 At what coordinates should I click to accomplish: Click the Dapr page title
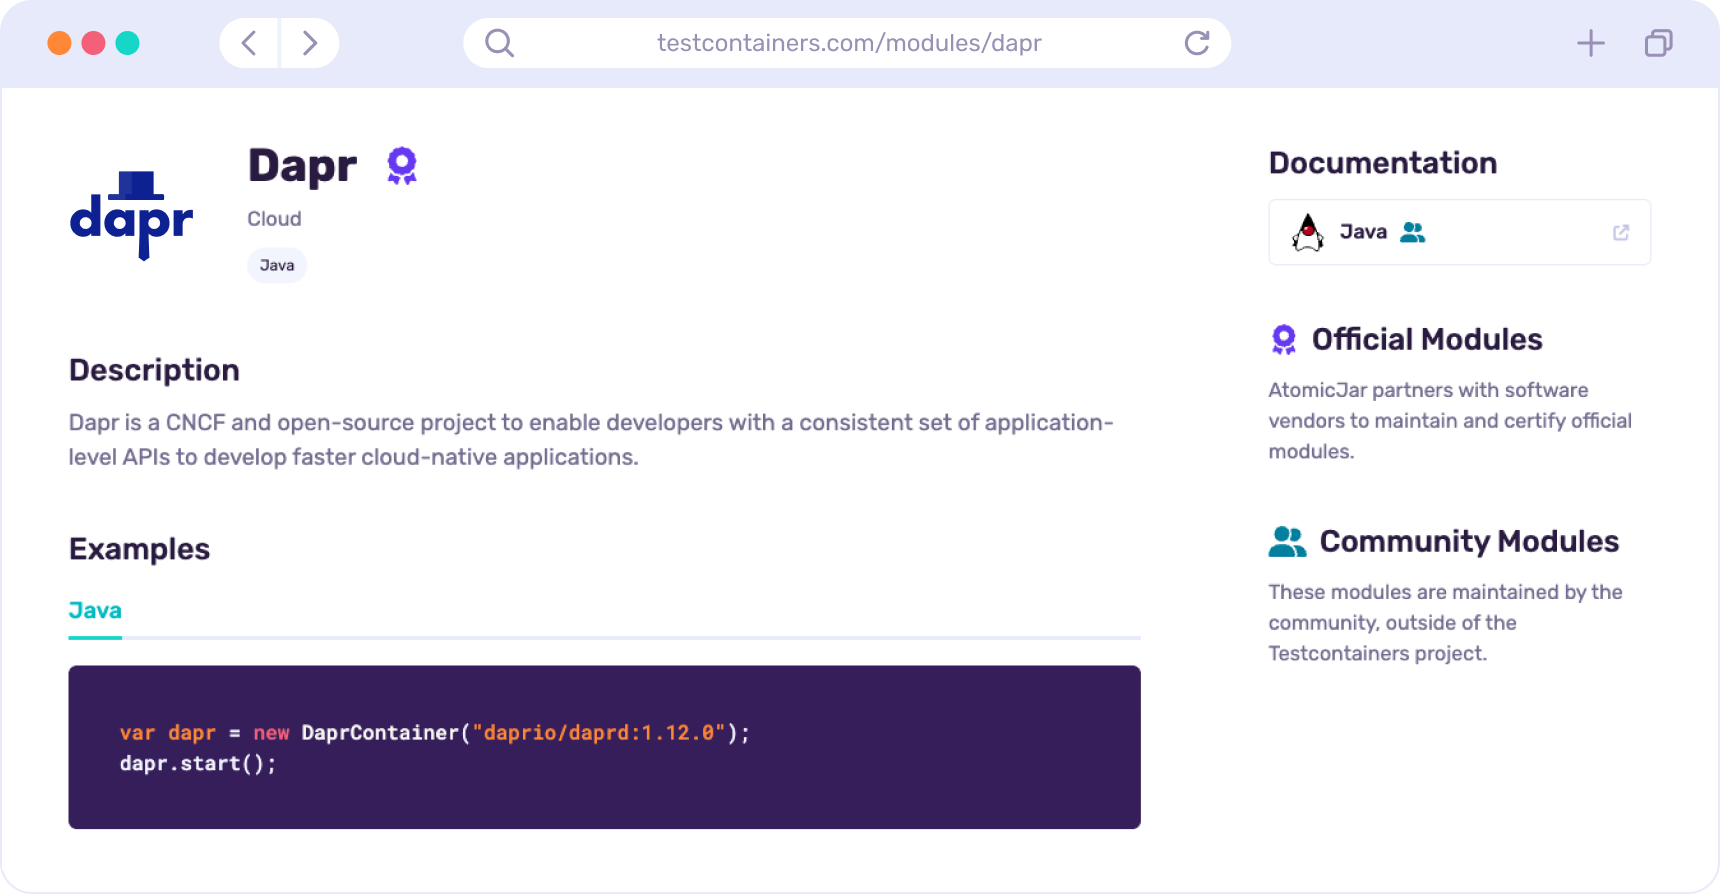click(x=302, y=166)
